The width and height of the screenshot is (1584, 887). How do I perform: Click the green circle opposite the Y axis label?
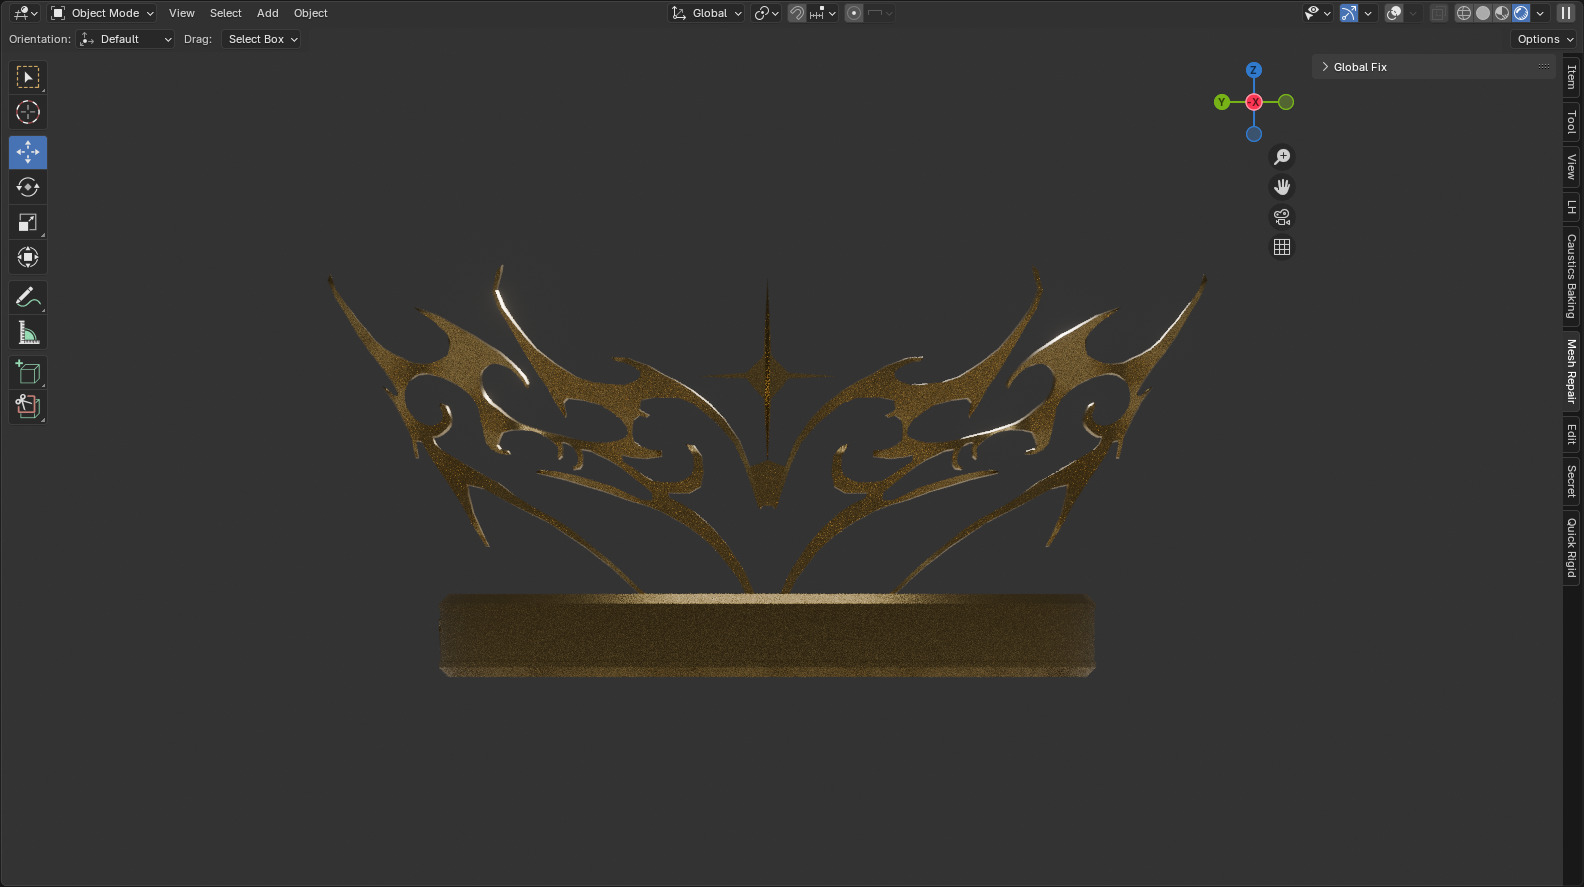[x=1286, y=102]
